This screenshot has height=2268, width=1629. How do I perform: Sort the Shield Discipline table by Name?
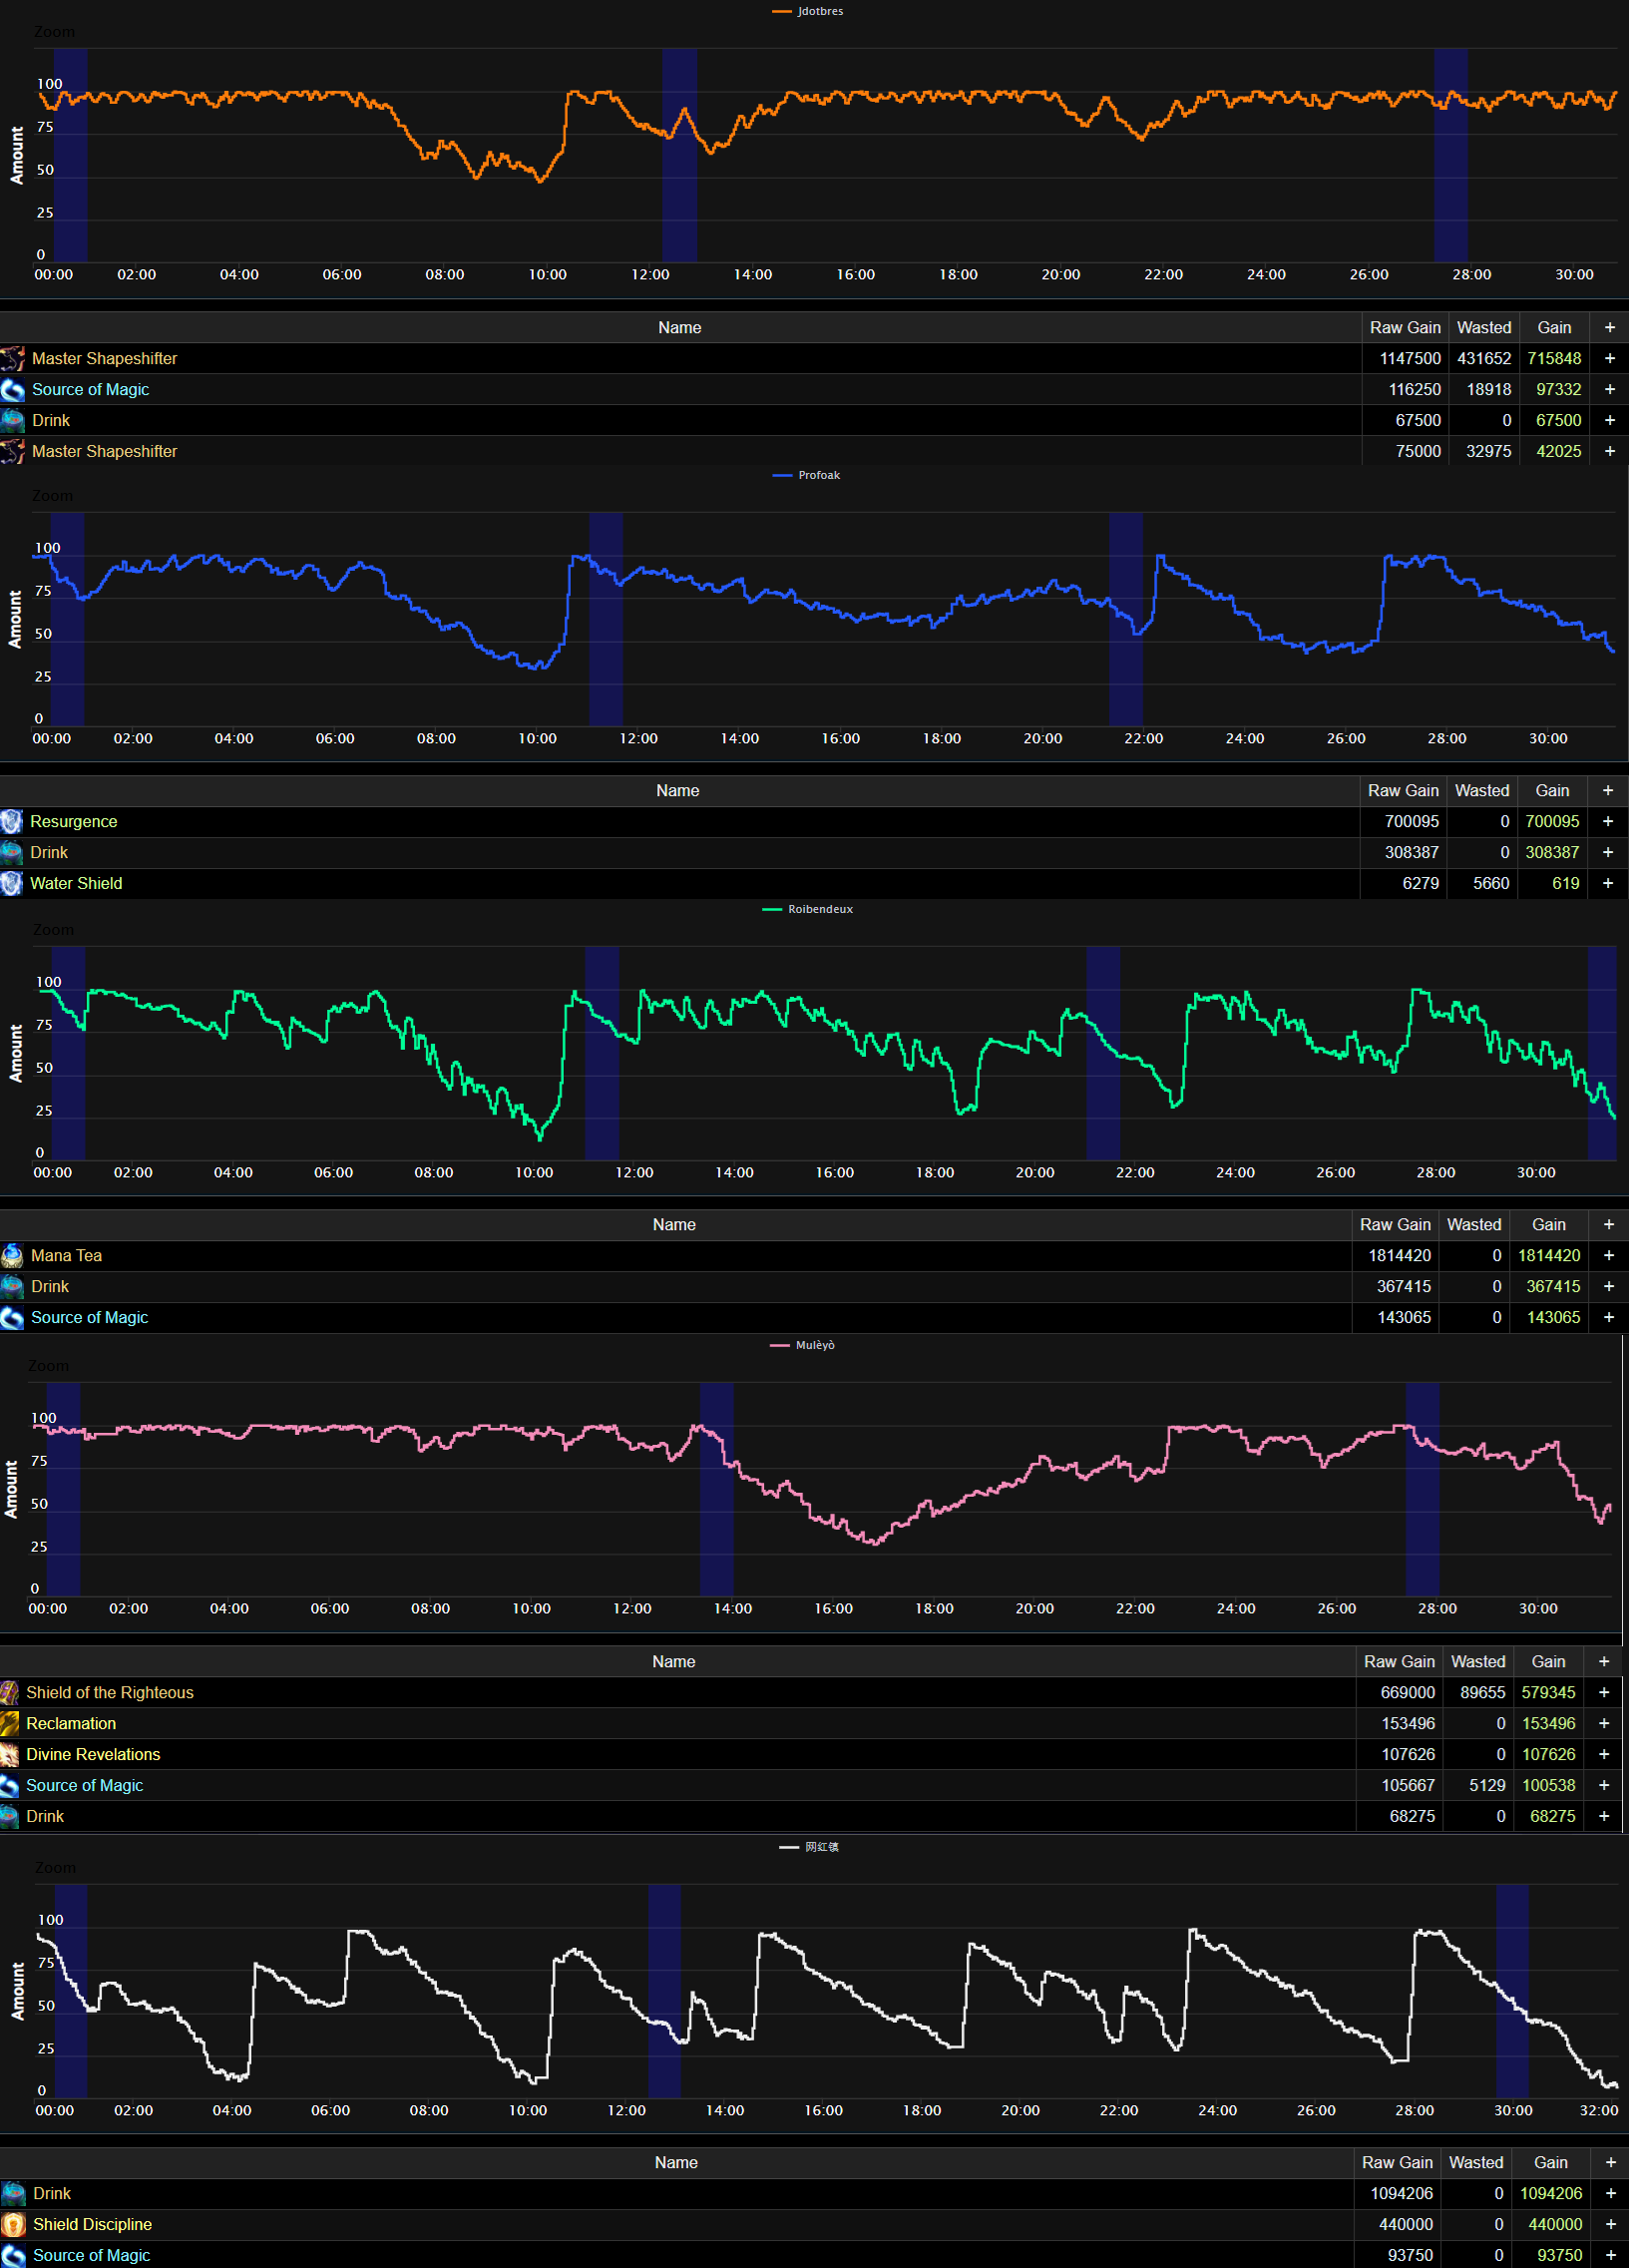pyautogui.click(x=676, y=2162)
